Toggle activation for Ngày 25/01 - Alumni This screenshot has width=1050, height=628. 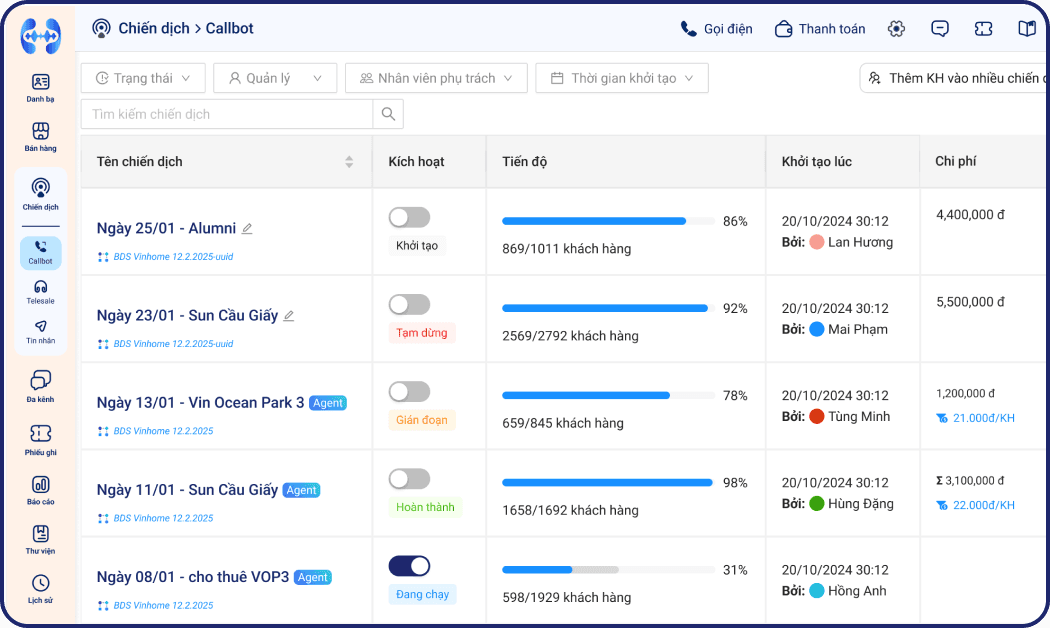(x=409, y=217)
